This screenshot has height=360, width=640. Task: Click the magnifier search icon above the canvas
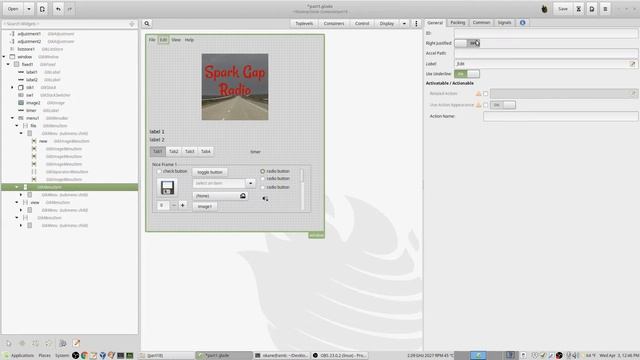tap(147, 24)
